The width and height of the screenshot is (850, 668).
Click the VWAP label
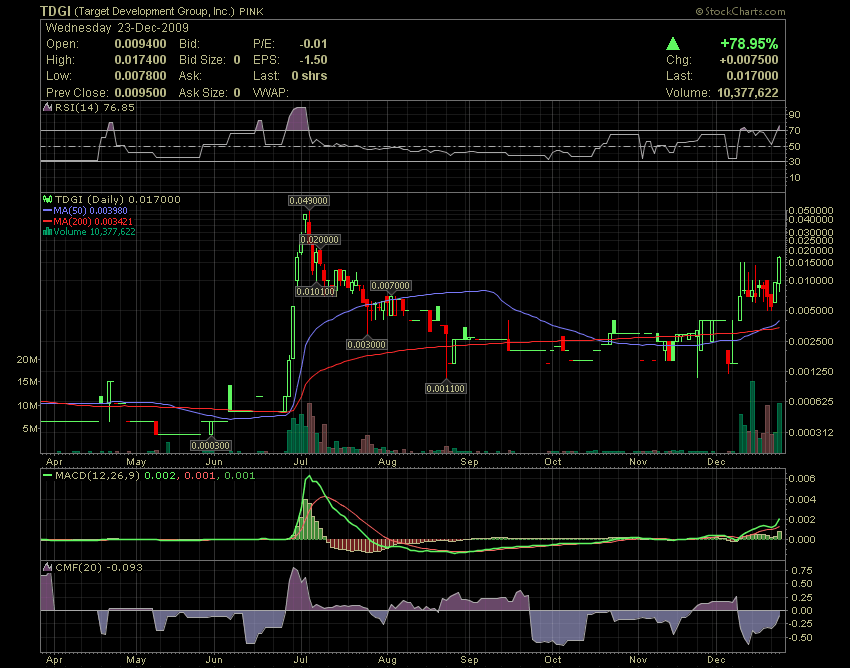[271, 92]
